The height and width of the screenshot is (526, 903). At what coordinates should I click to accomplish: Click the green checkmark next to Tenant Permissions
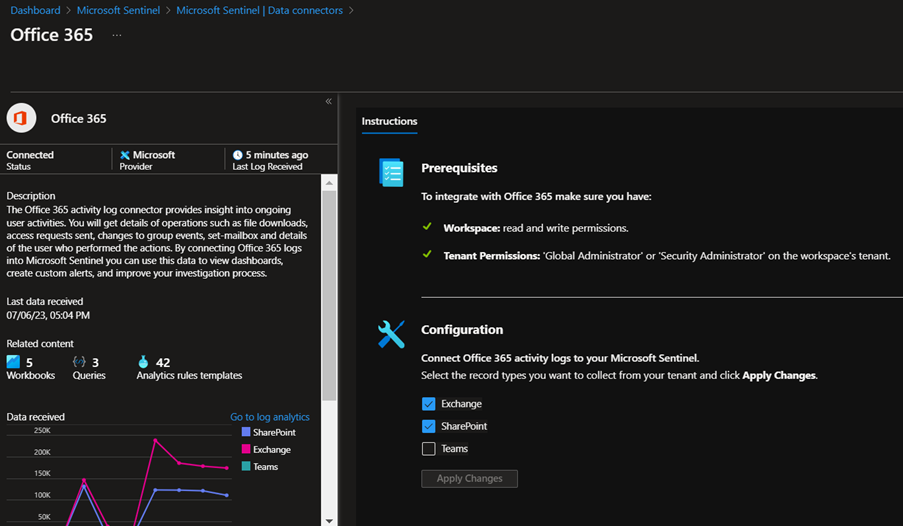[427, 254]
